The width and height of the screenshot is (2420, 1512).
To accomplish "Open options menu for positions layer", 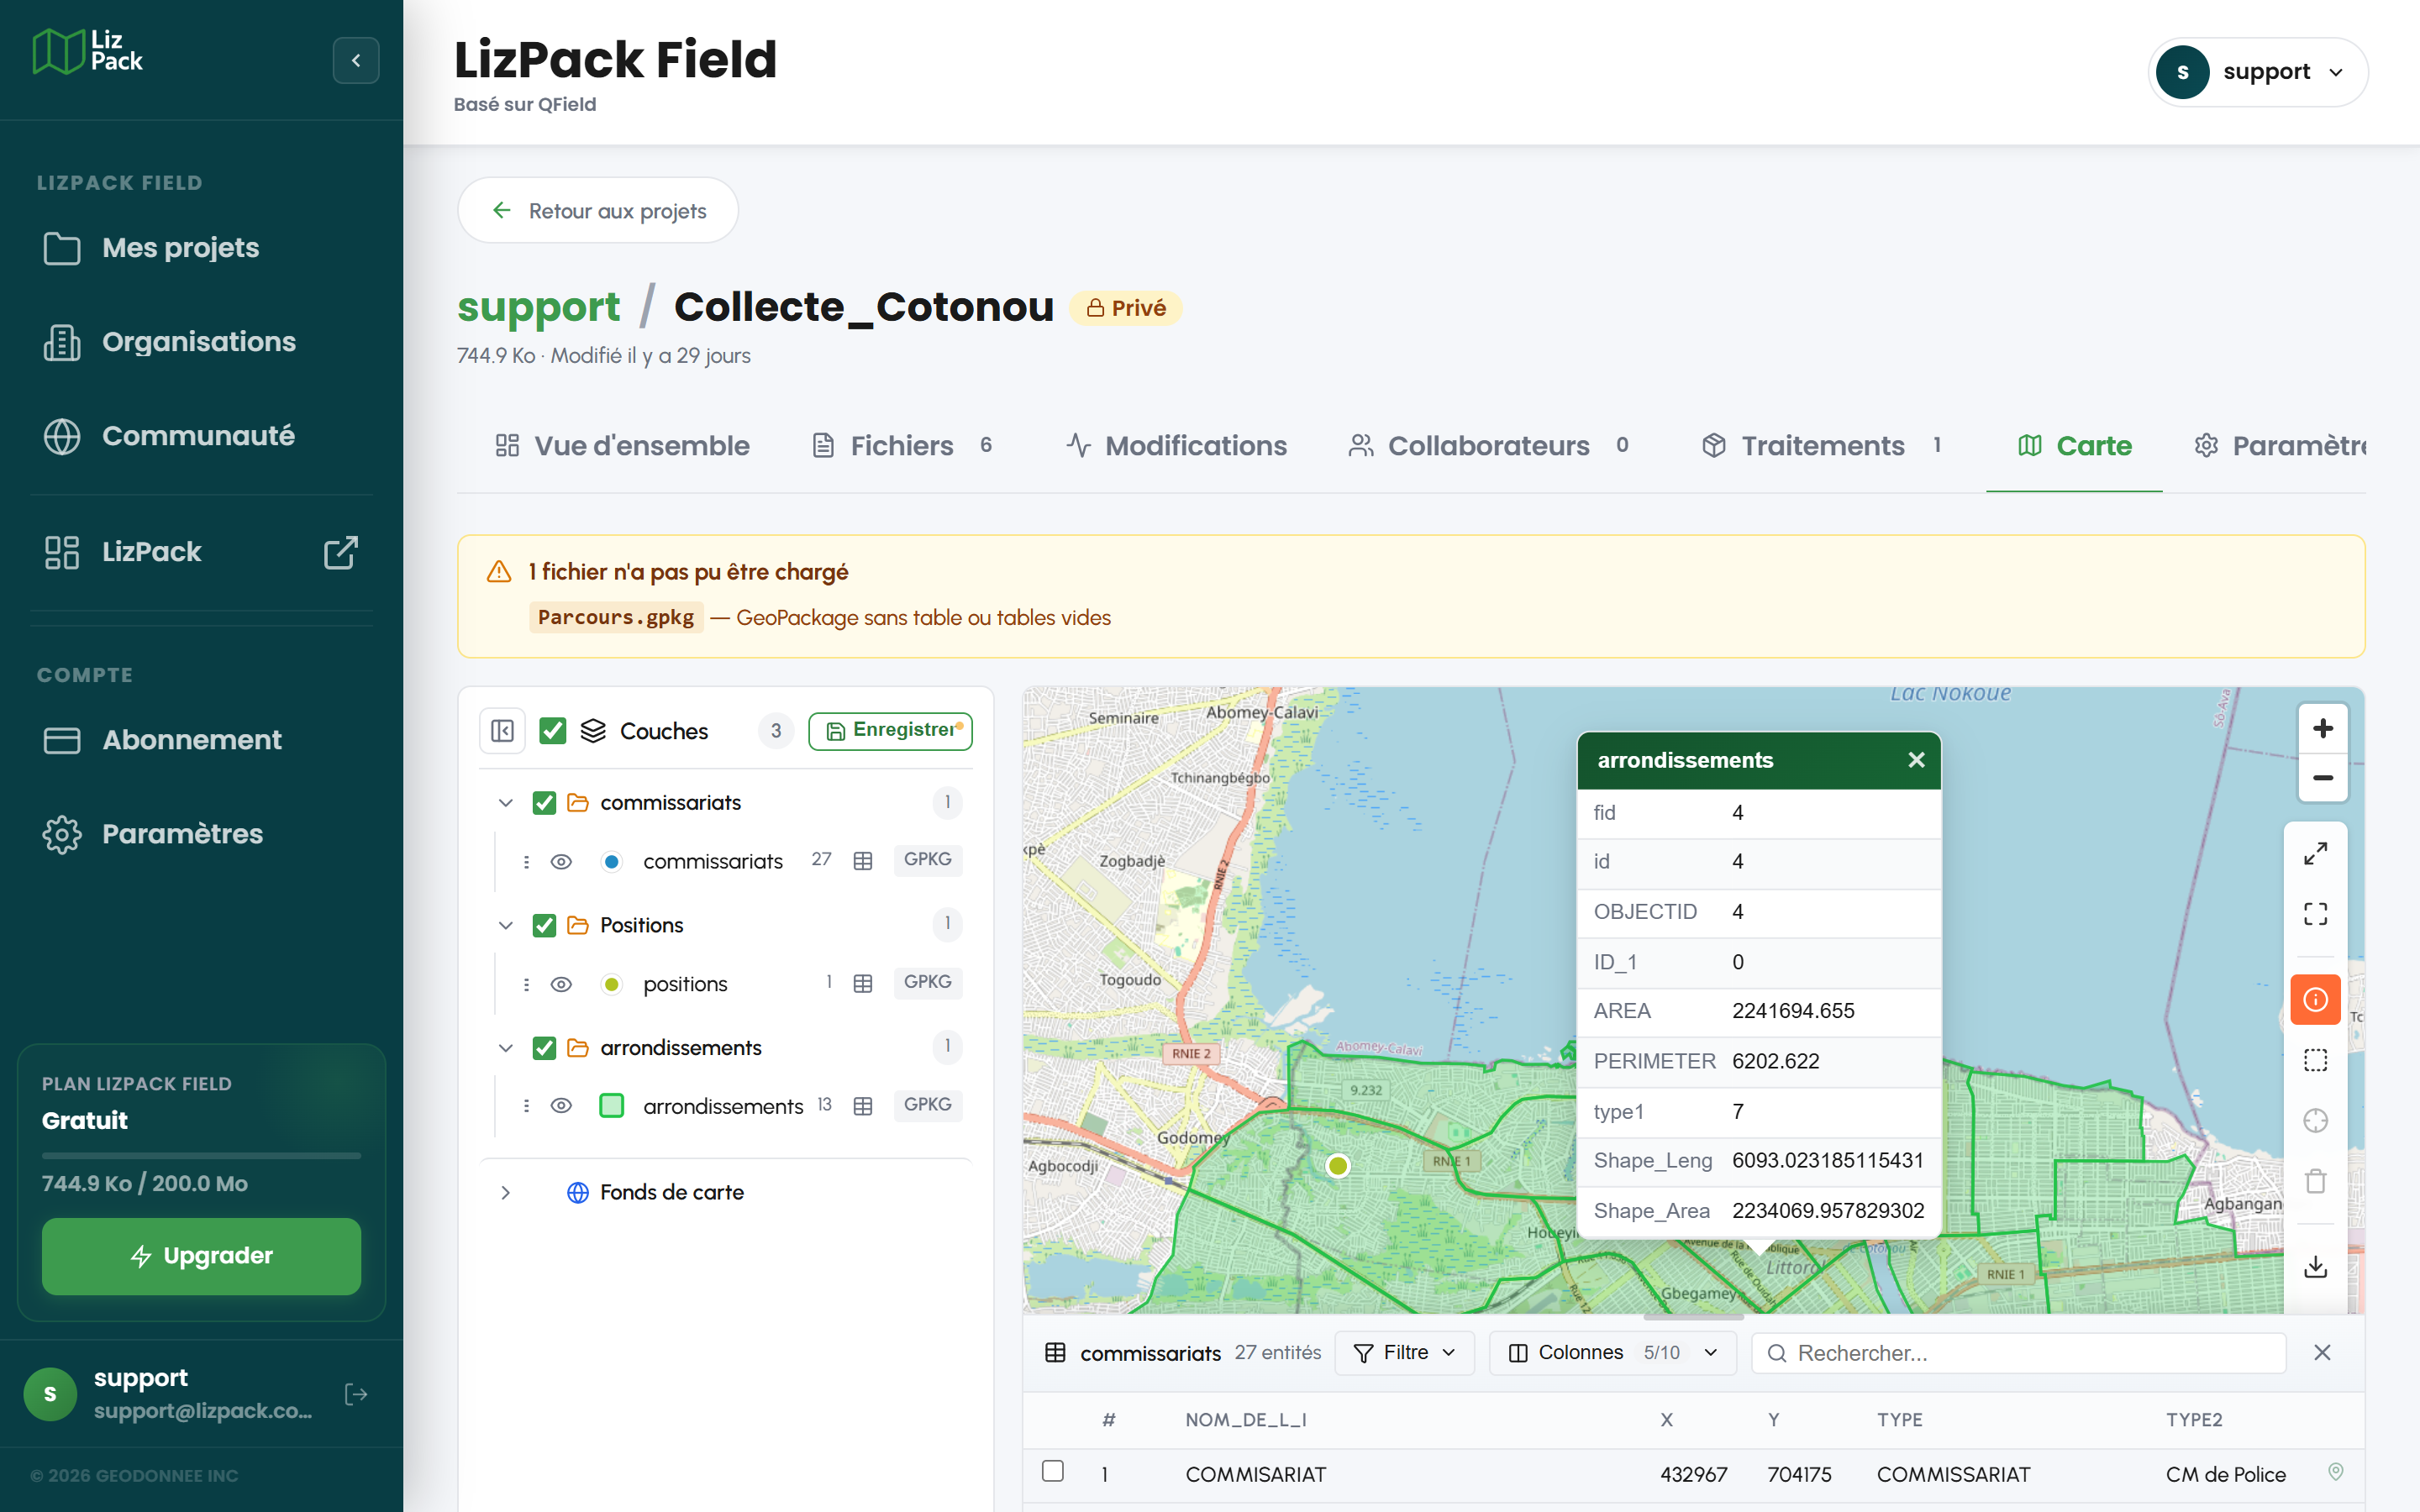I will pyautogui.click(x=526, y=984).
